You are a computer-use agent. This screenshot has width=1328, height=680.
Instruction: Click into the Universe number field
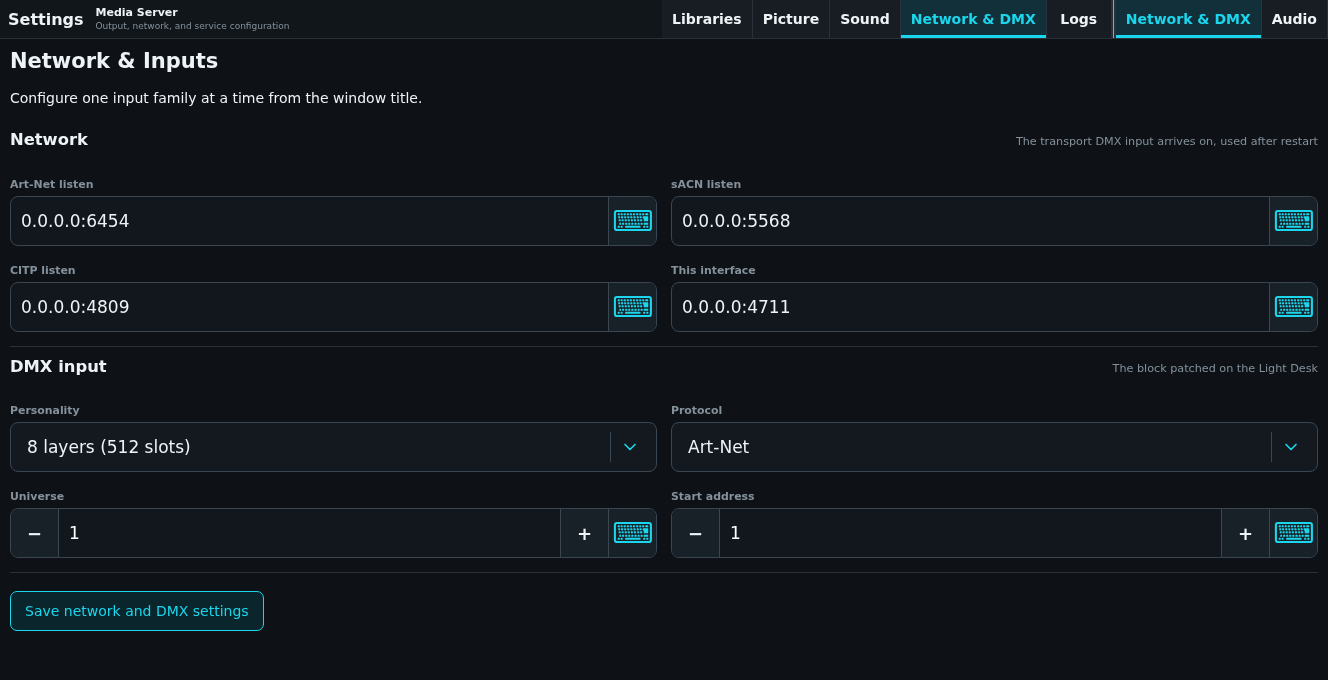point(310,533)
